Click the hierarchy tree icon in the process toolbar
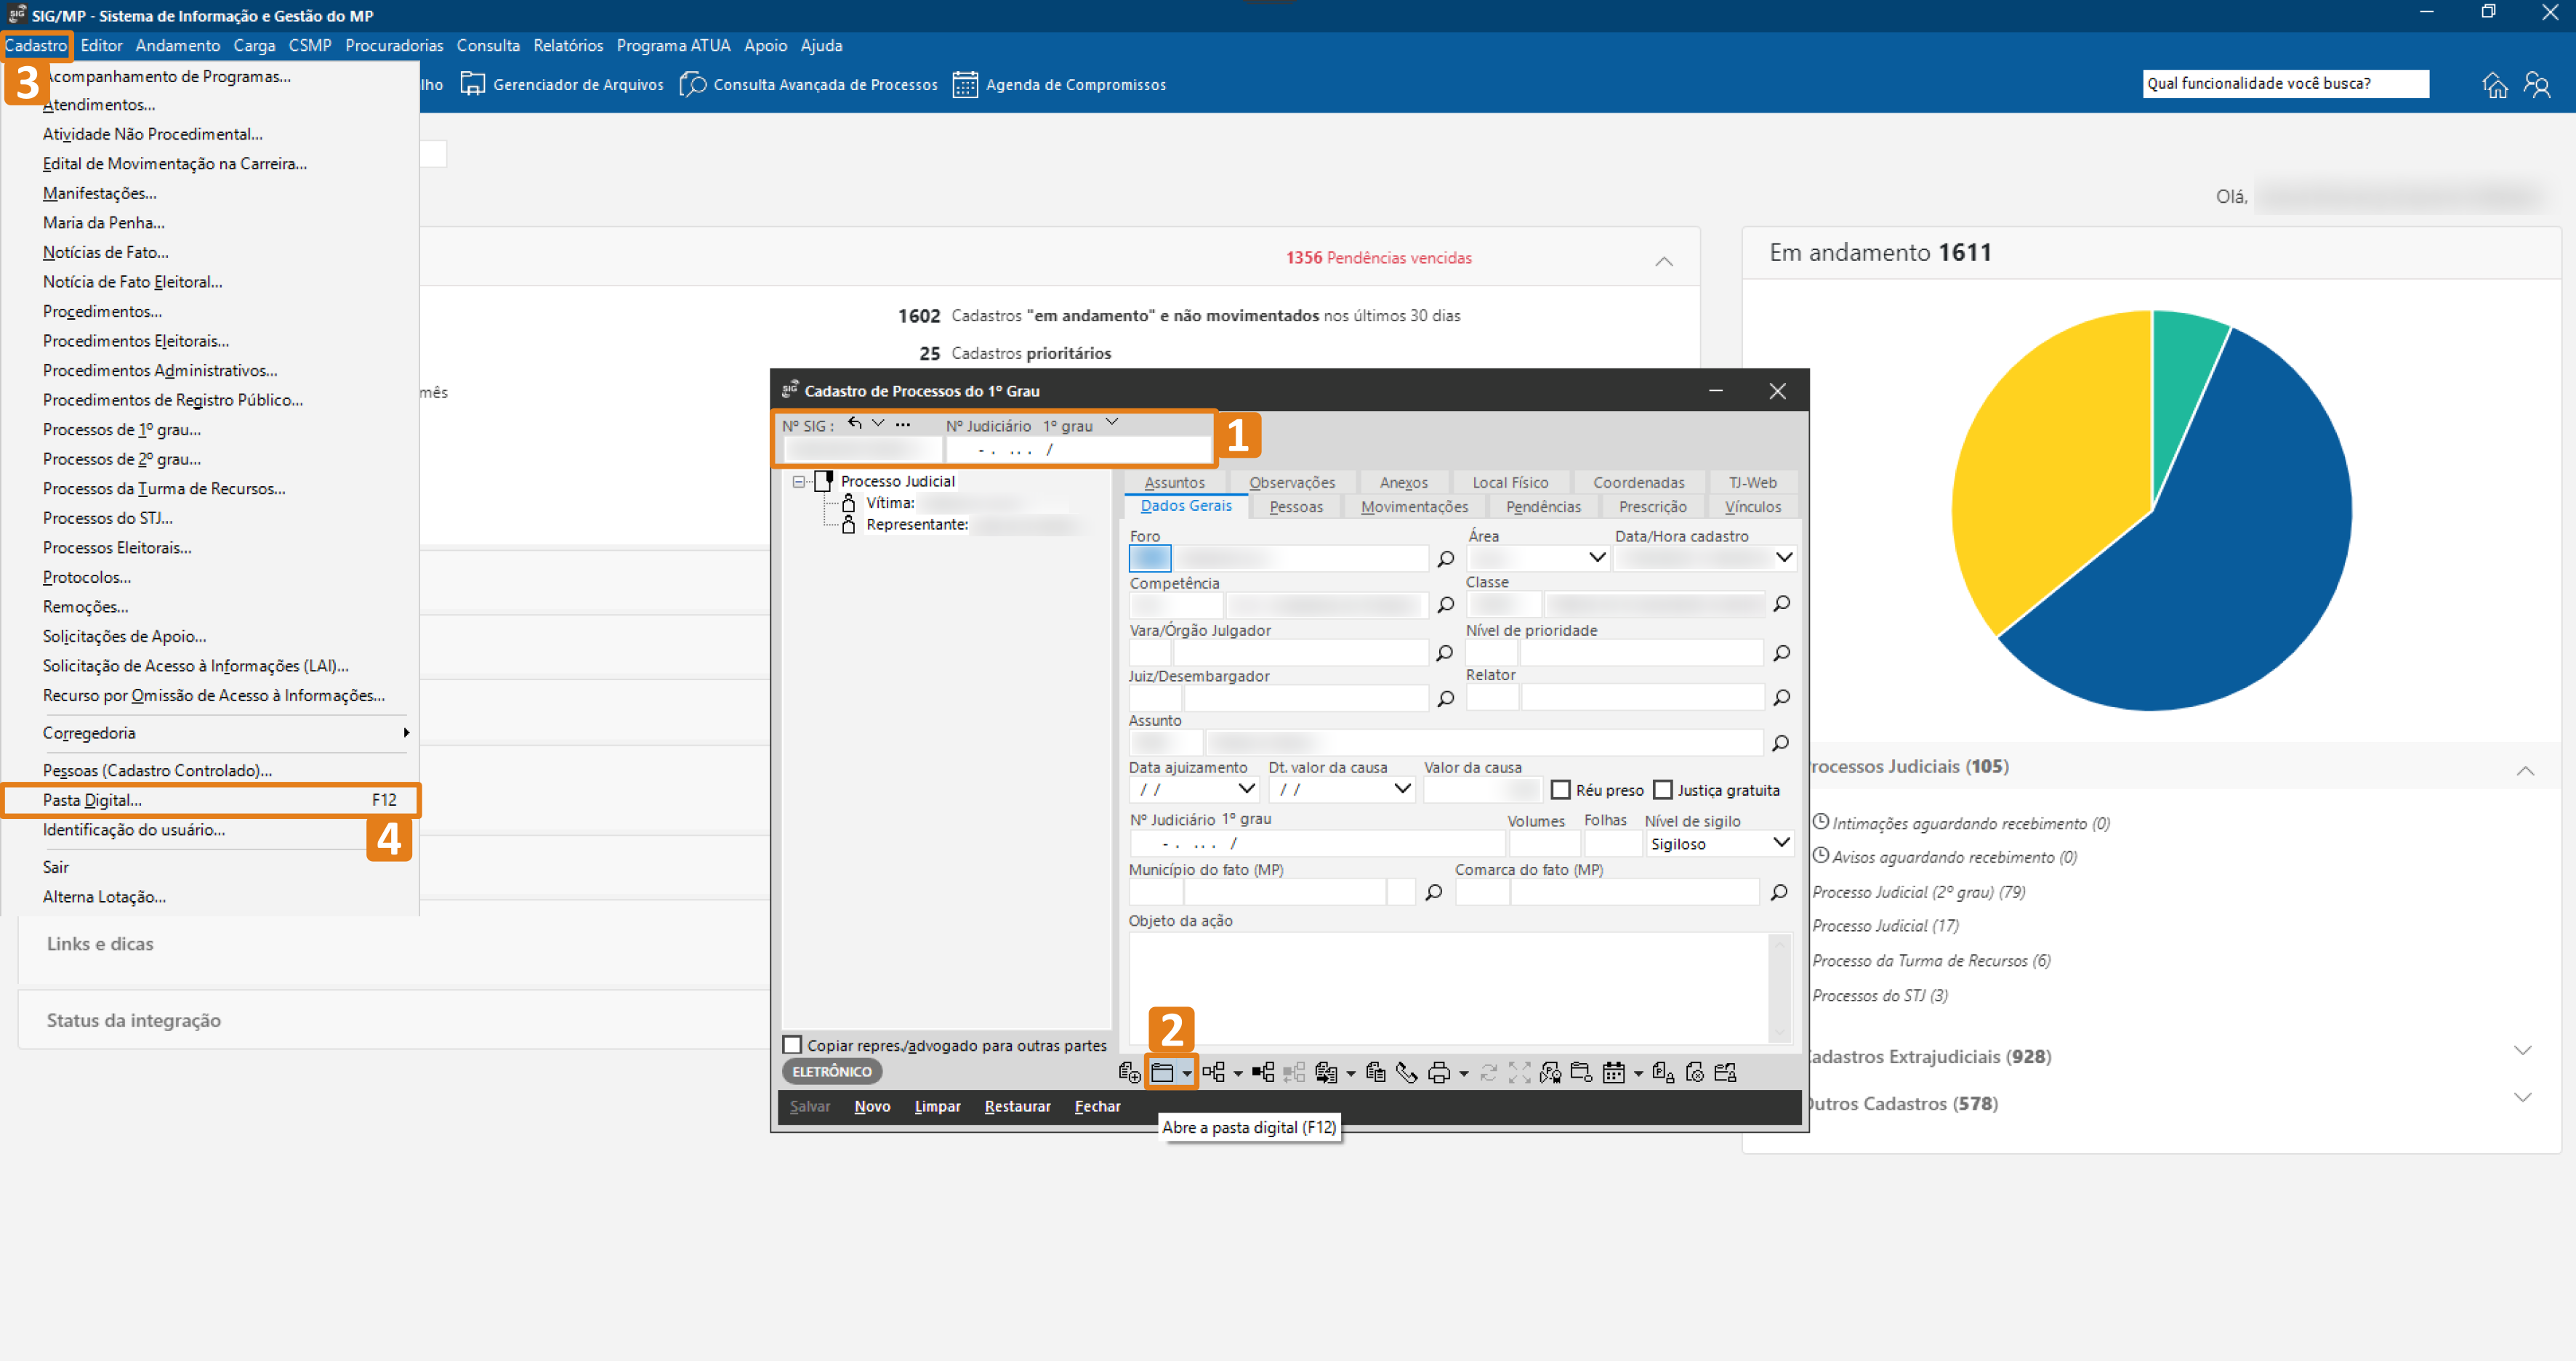 click(1213, 1073)
